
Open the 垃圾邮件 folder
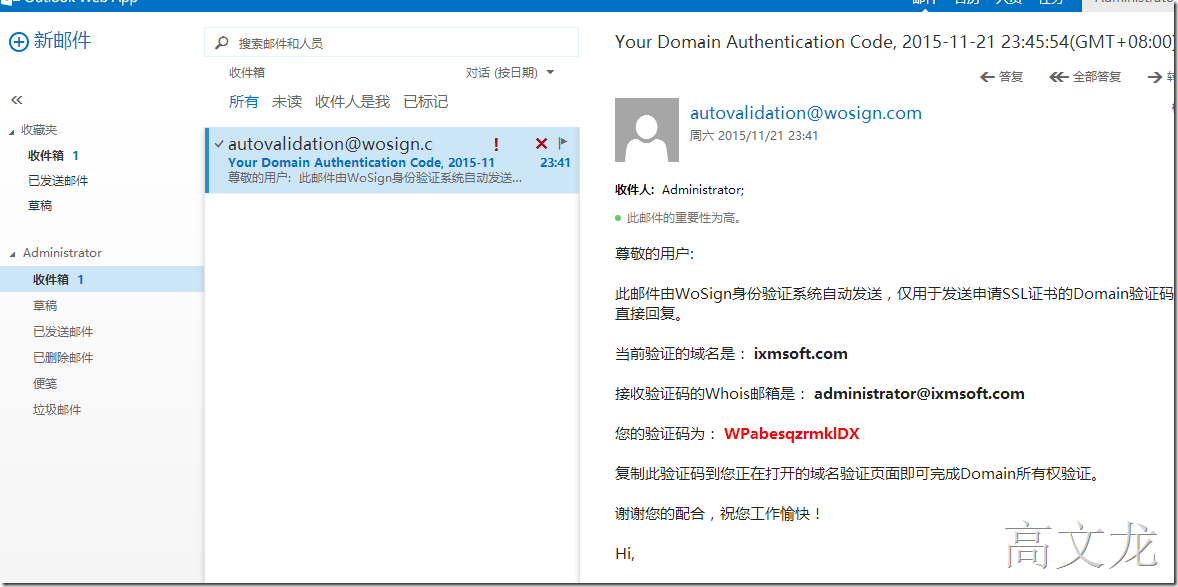pyautogui.click(x=57, y=410)
